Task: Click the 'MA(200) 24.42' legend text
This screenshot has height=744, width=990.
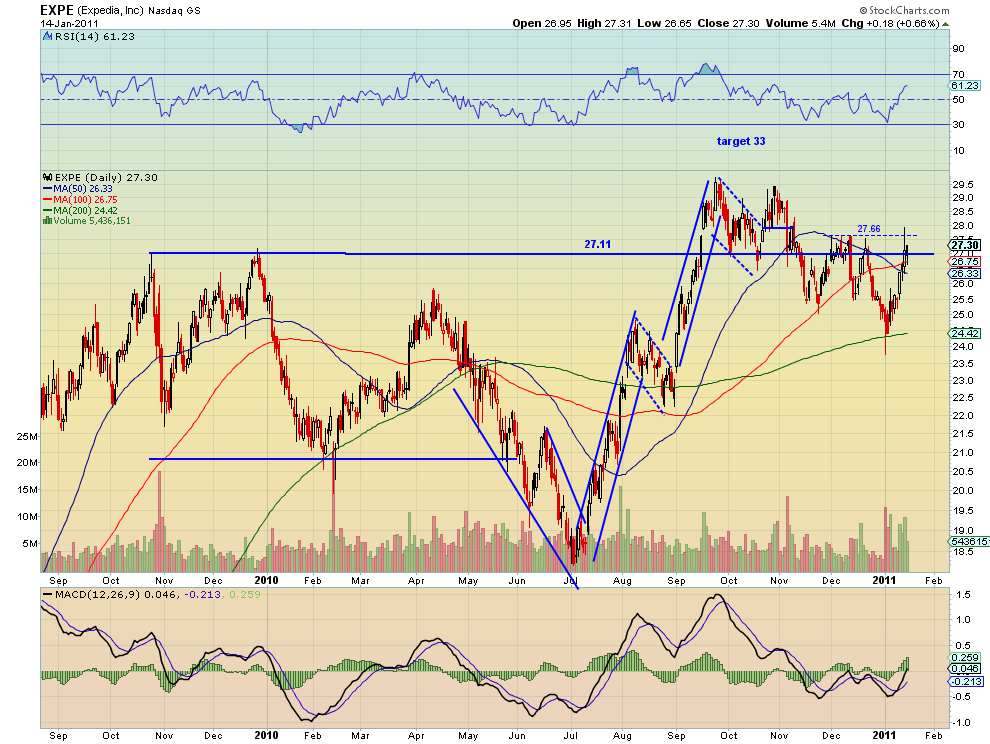Action: [85, 210]
